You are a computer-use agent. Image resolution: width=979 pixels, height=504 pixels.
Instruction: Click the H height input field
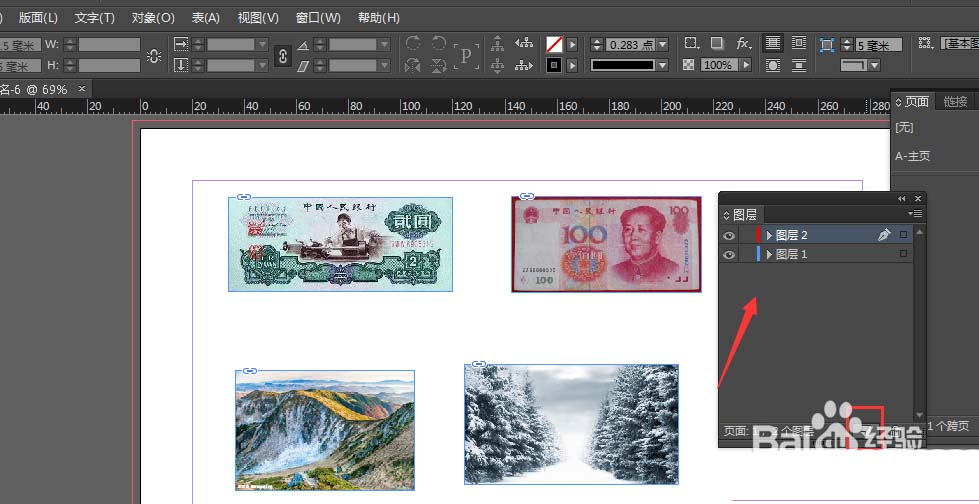[109, 65]
